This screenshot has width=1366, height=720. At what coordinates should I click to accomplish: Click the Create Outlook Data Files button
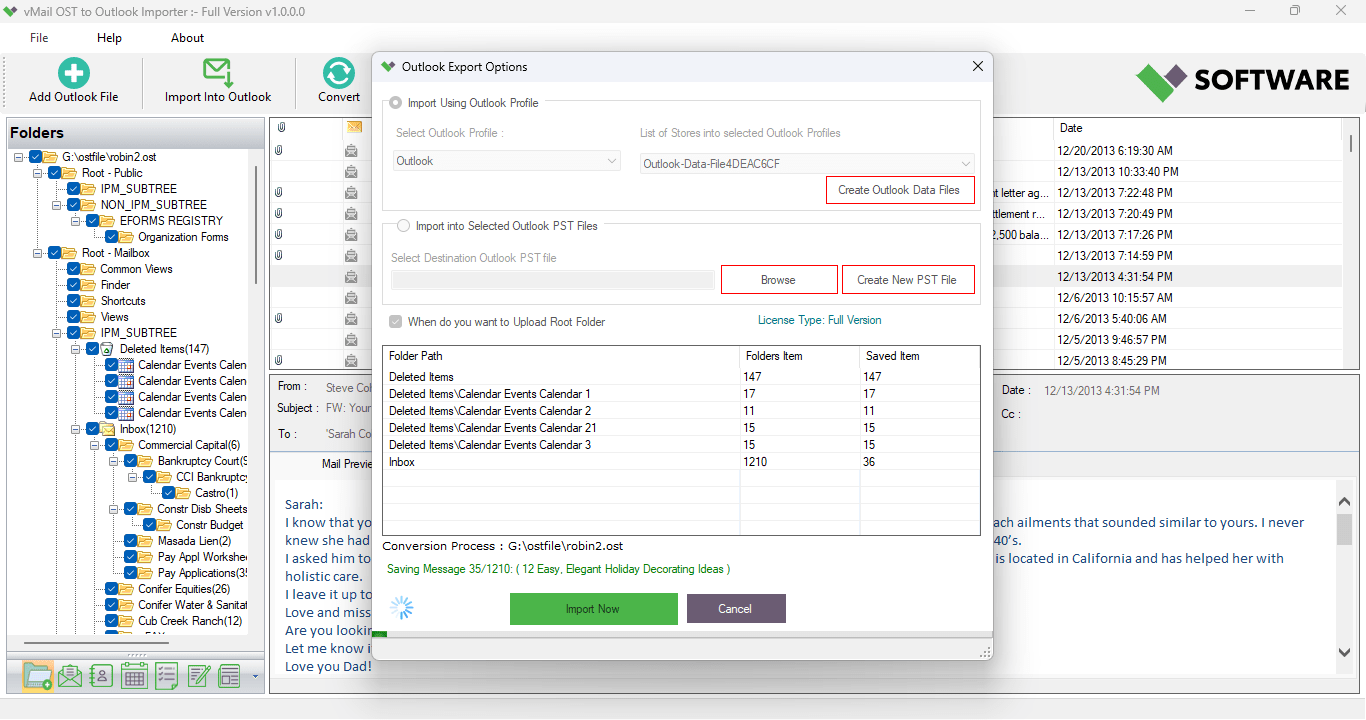point(899,190)
